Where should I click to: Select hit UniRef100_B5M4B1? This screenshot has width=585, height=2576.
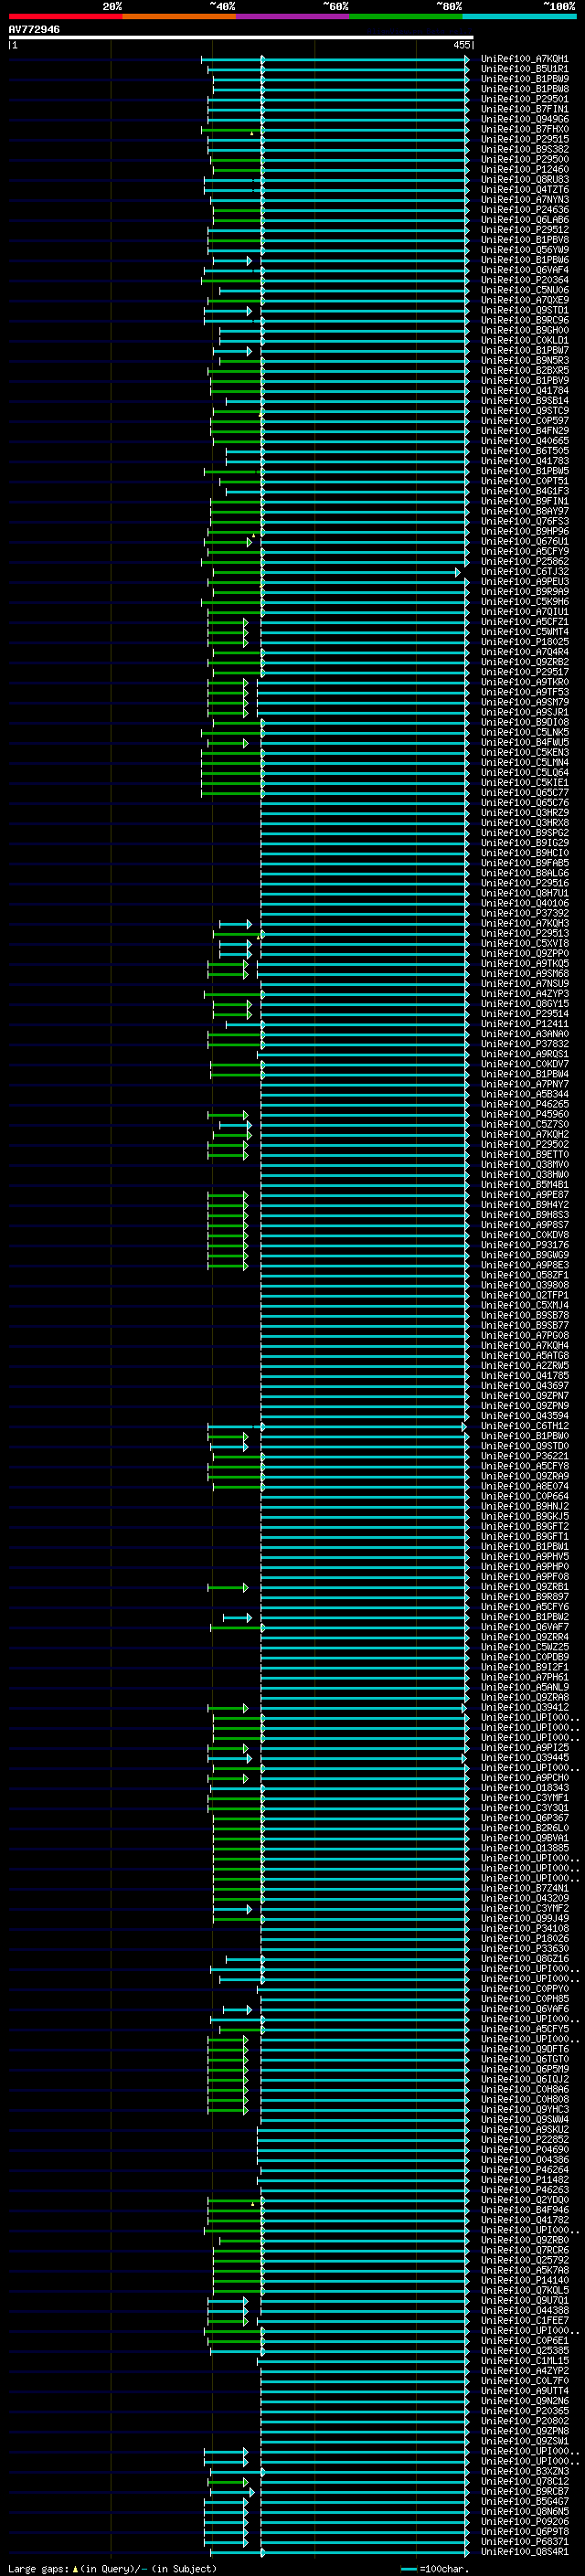click(524, 1184)
